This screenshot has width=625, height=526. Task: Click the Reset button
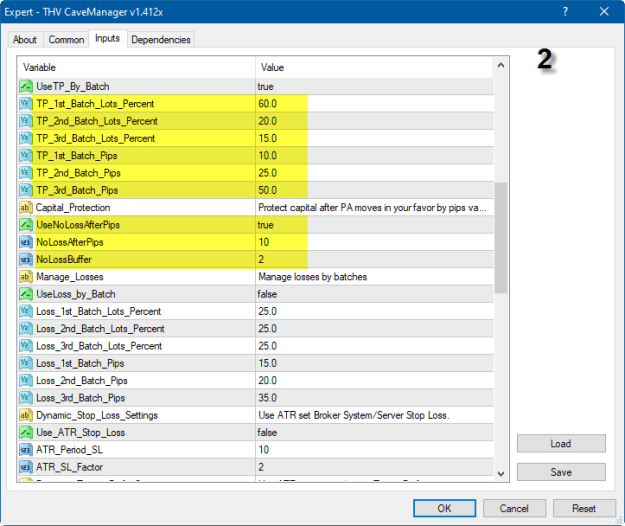pos(584,508)
